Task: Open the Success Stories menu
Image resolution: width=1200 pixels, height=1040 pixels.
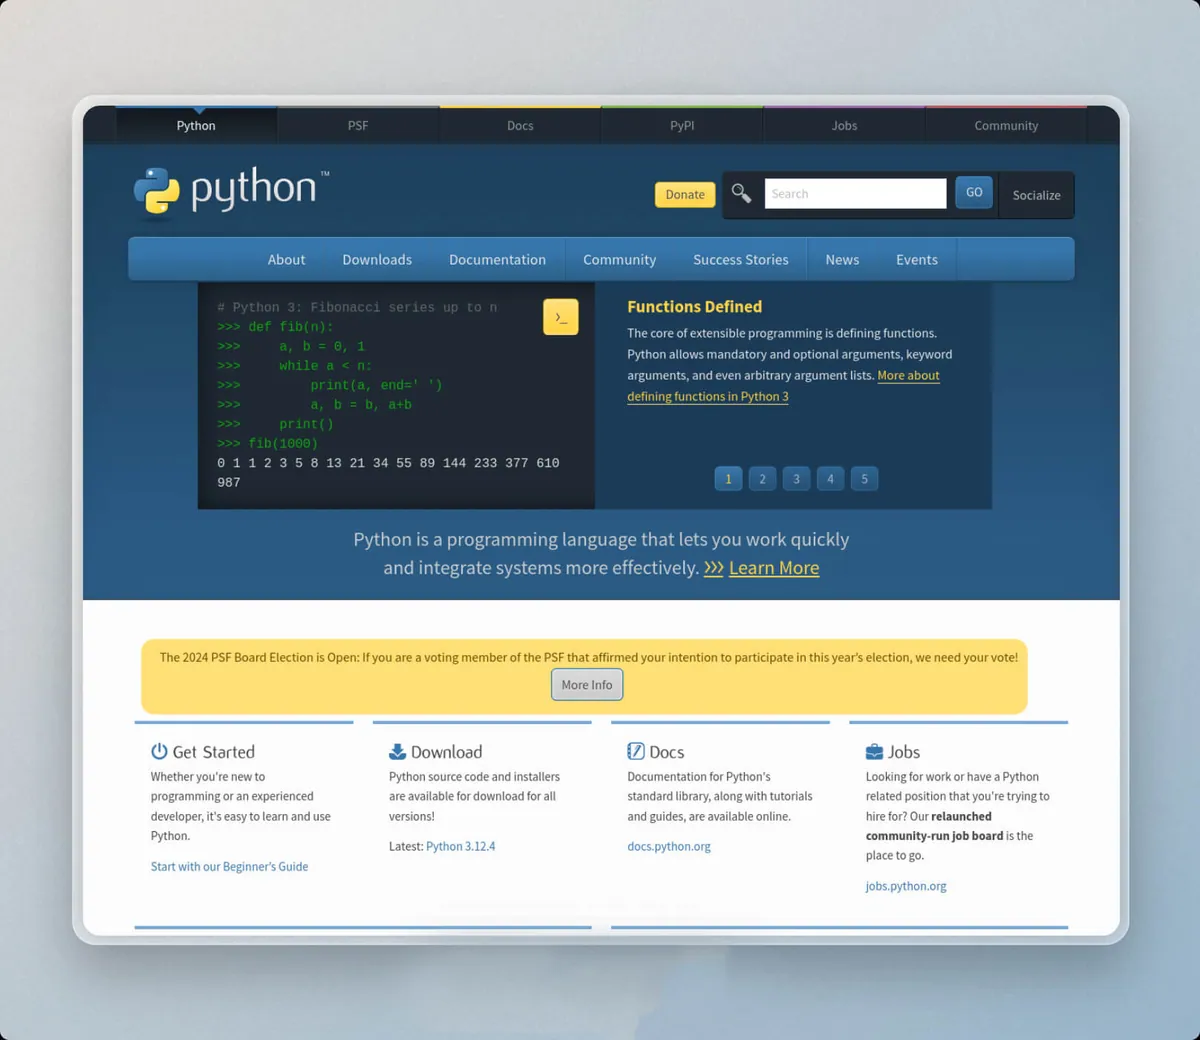Action: point(741,259)
